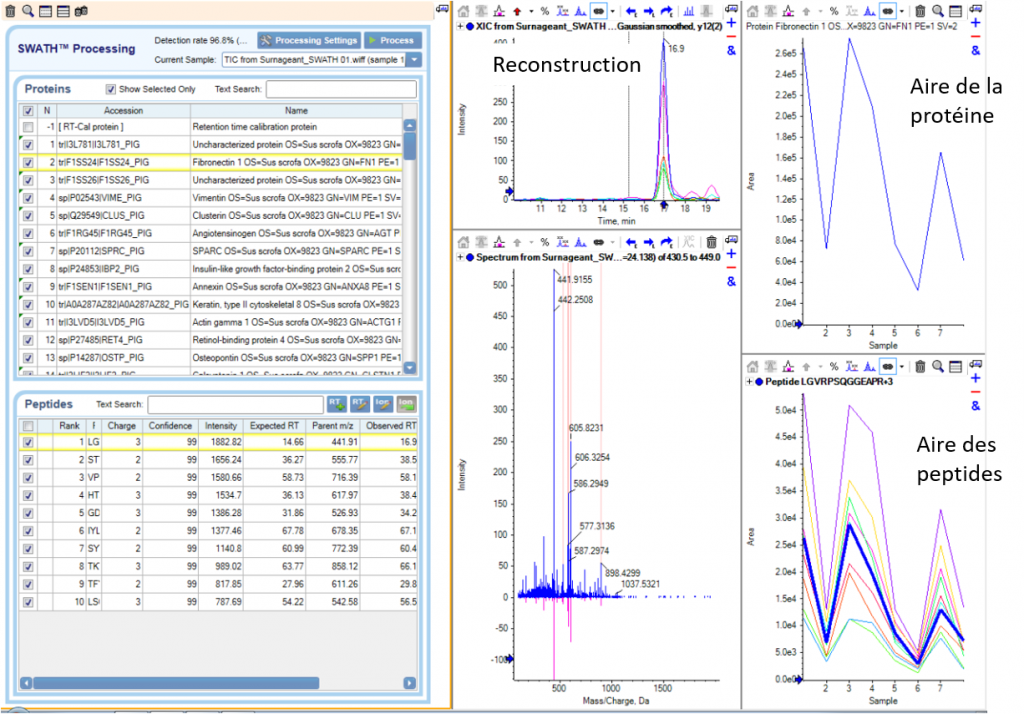Click the magnifier icon in top-left toolbar
1024x714 pixels.
28,10
